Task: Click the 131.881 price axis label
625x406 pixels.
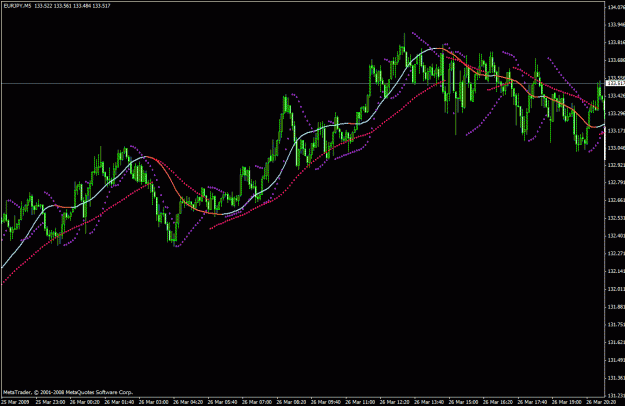Action: (616, 307)
